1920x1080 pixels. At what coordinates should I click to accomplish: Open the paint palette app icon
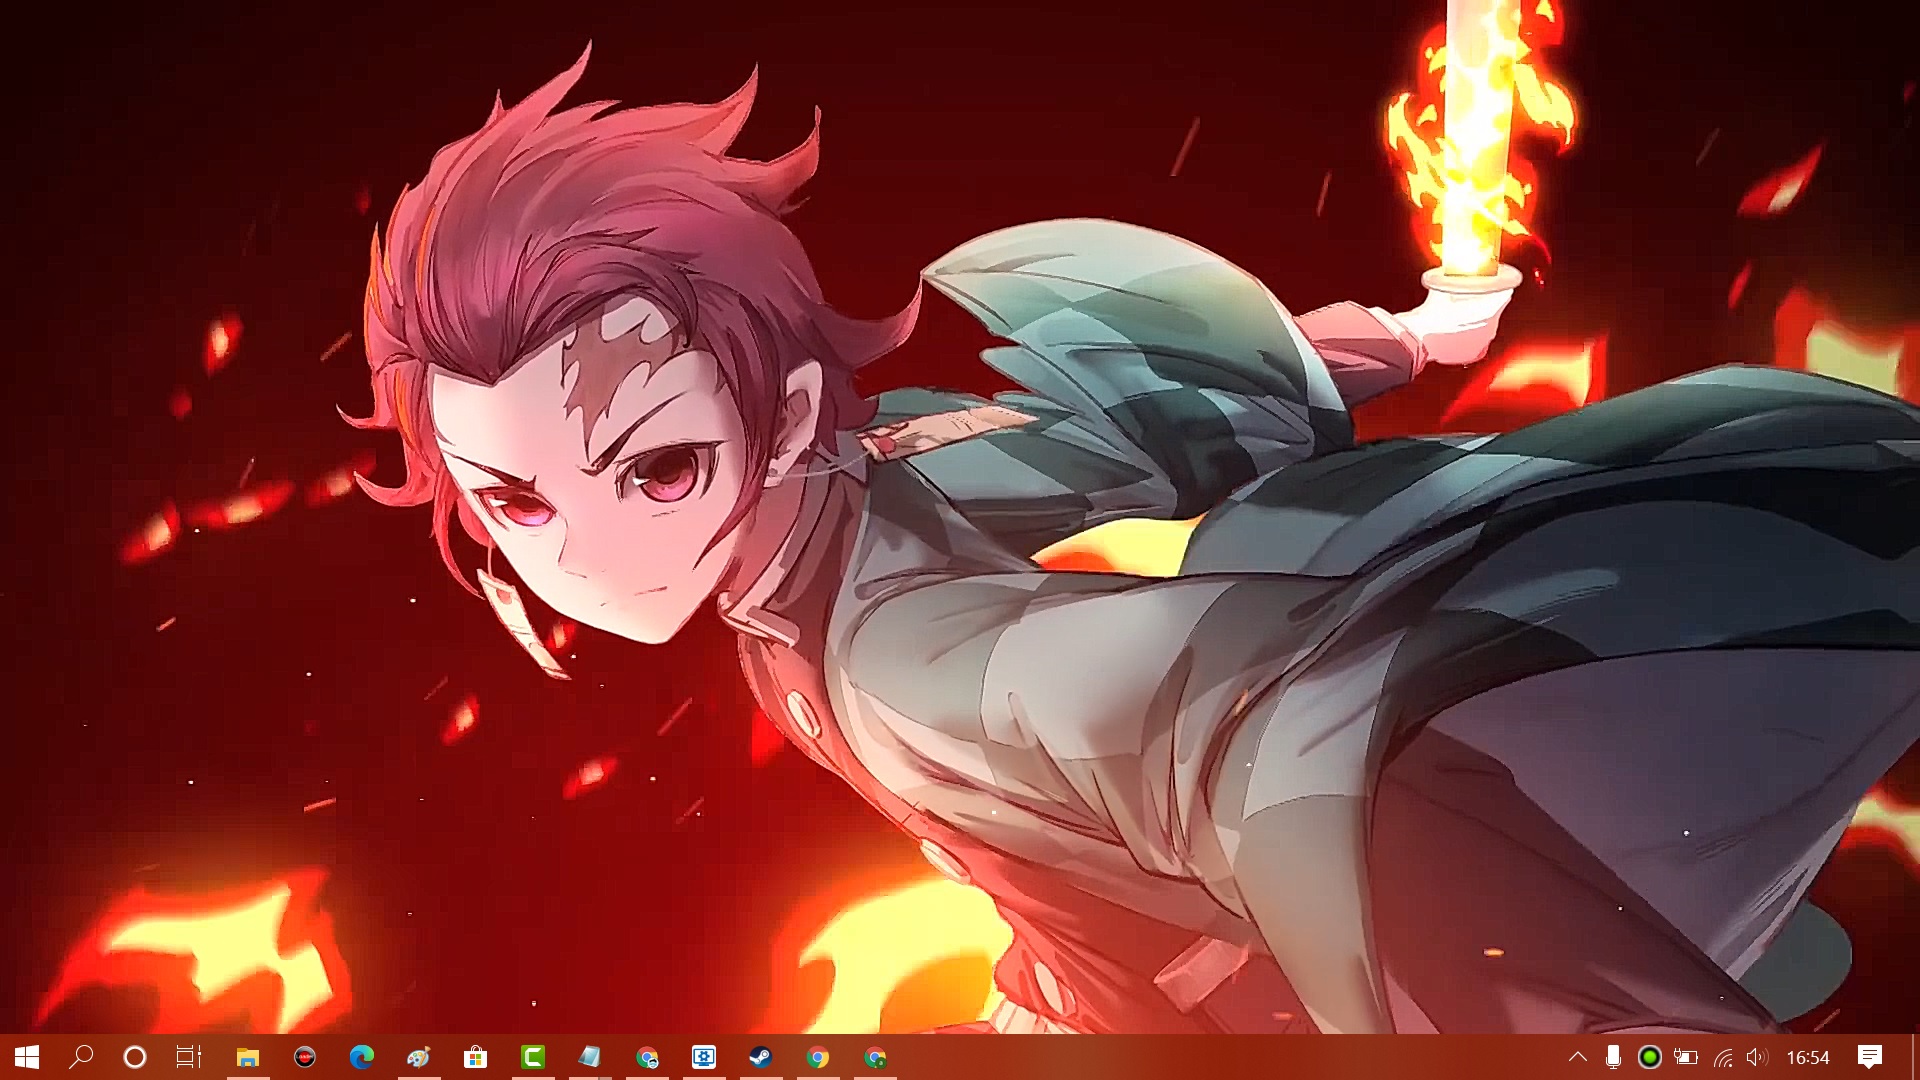(x=418, y=1057)
